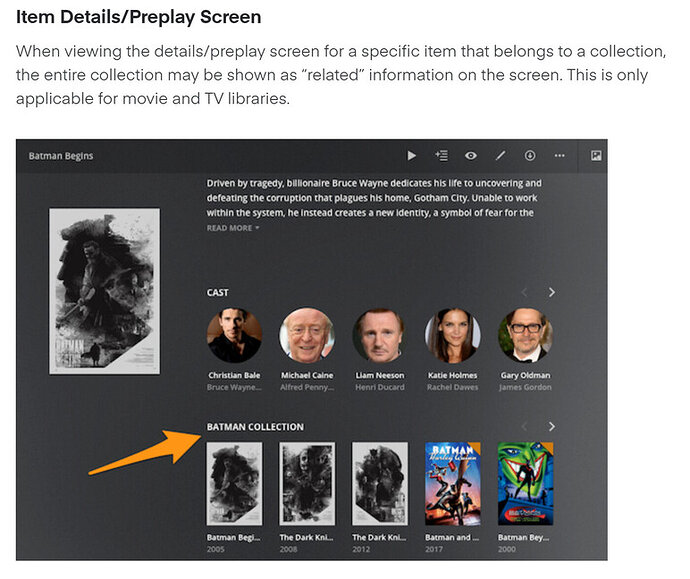Image resolution: width=690 pixels, height=579 pixels.
Task: Click the BATMAN COLLECTION heading
Action: [255, 427]
